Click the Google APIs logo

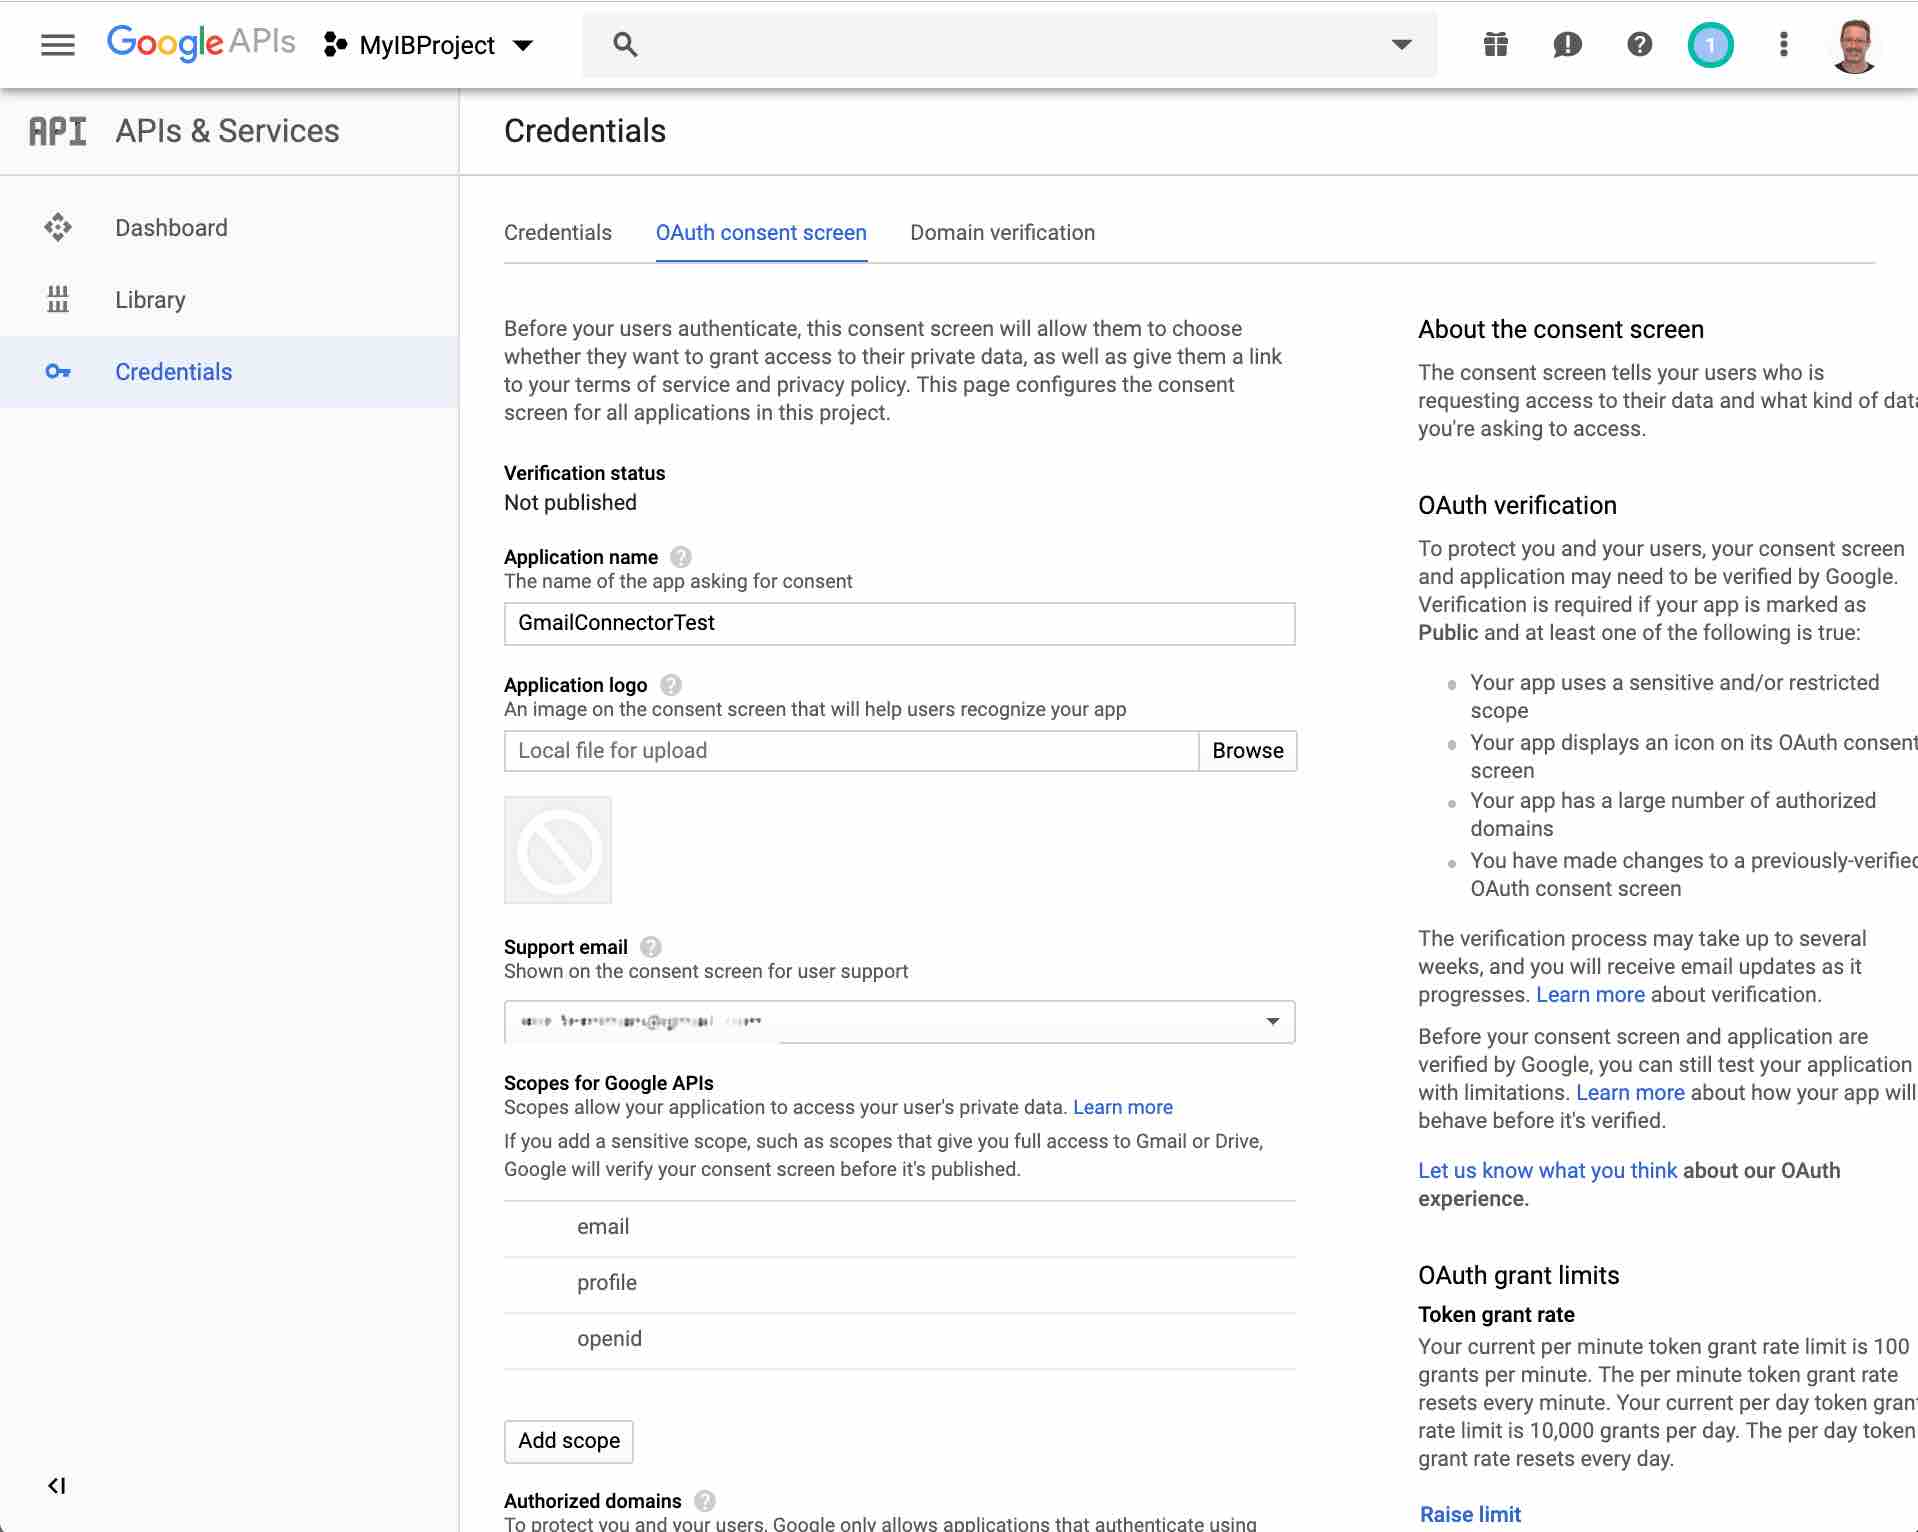point(201,43)
